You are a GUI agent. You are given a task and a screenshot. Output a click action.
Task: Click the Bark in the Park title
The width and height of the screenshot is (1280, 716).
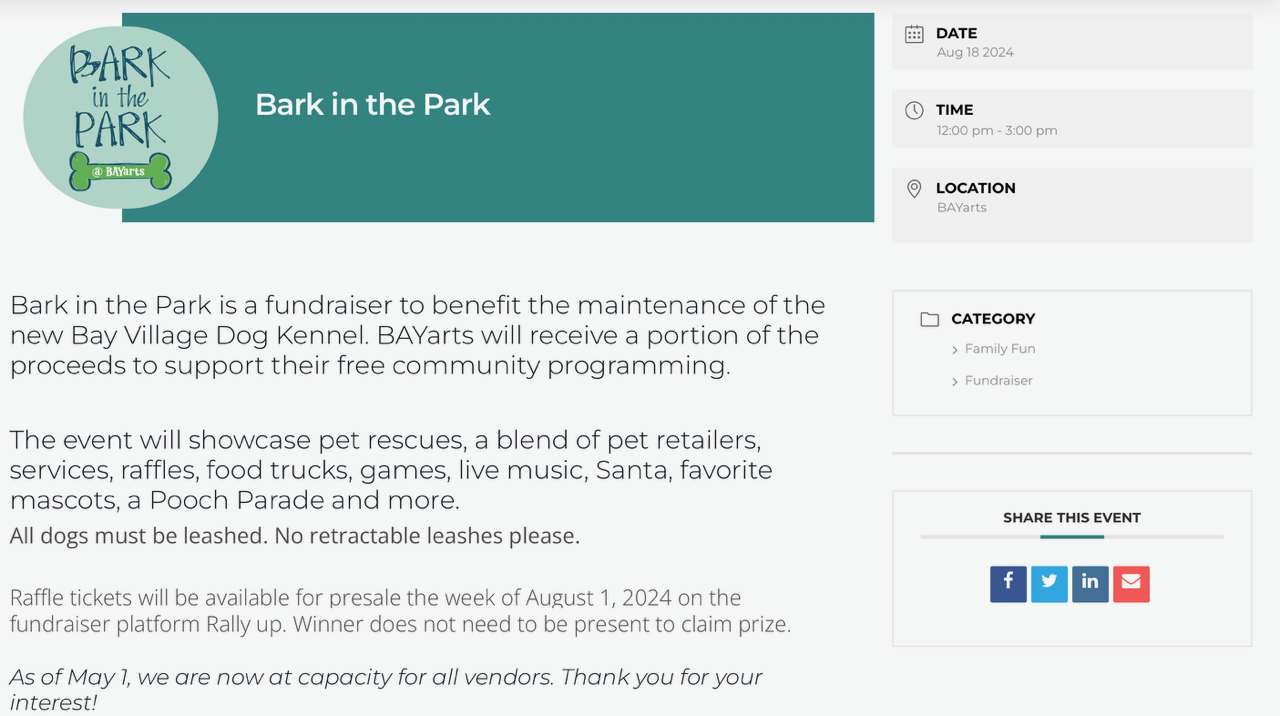(373, 104)
